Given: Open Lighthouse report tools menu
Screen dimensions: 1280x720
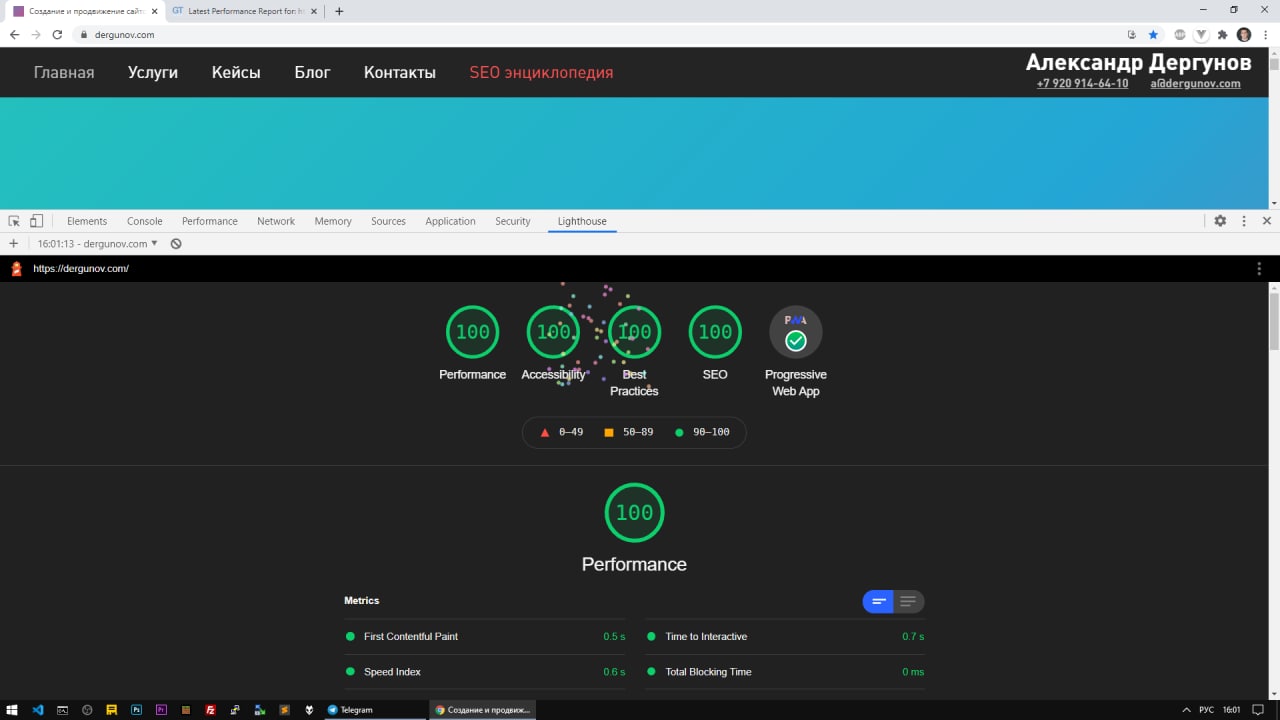Looking at the screenshot, I should pyautogui.click(x=1259, y=268).
